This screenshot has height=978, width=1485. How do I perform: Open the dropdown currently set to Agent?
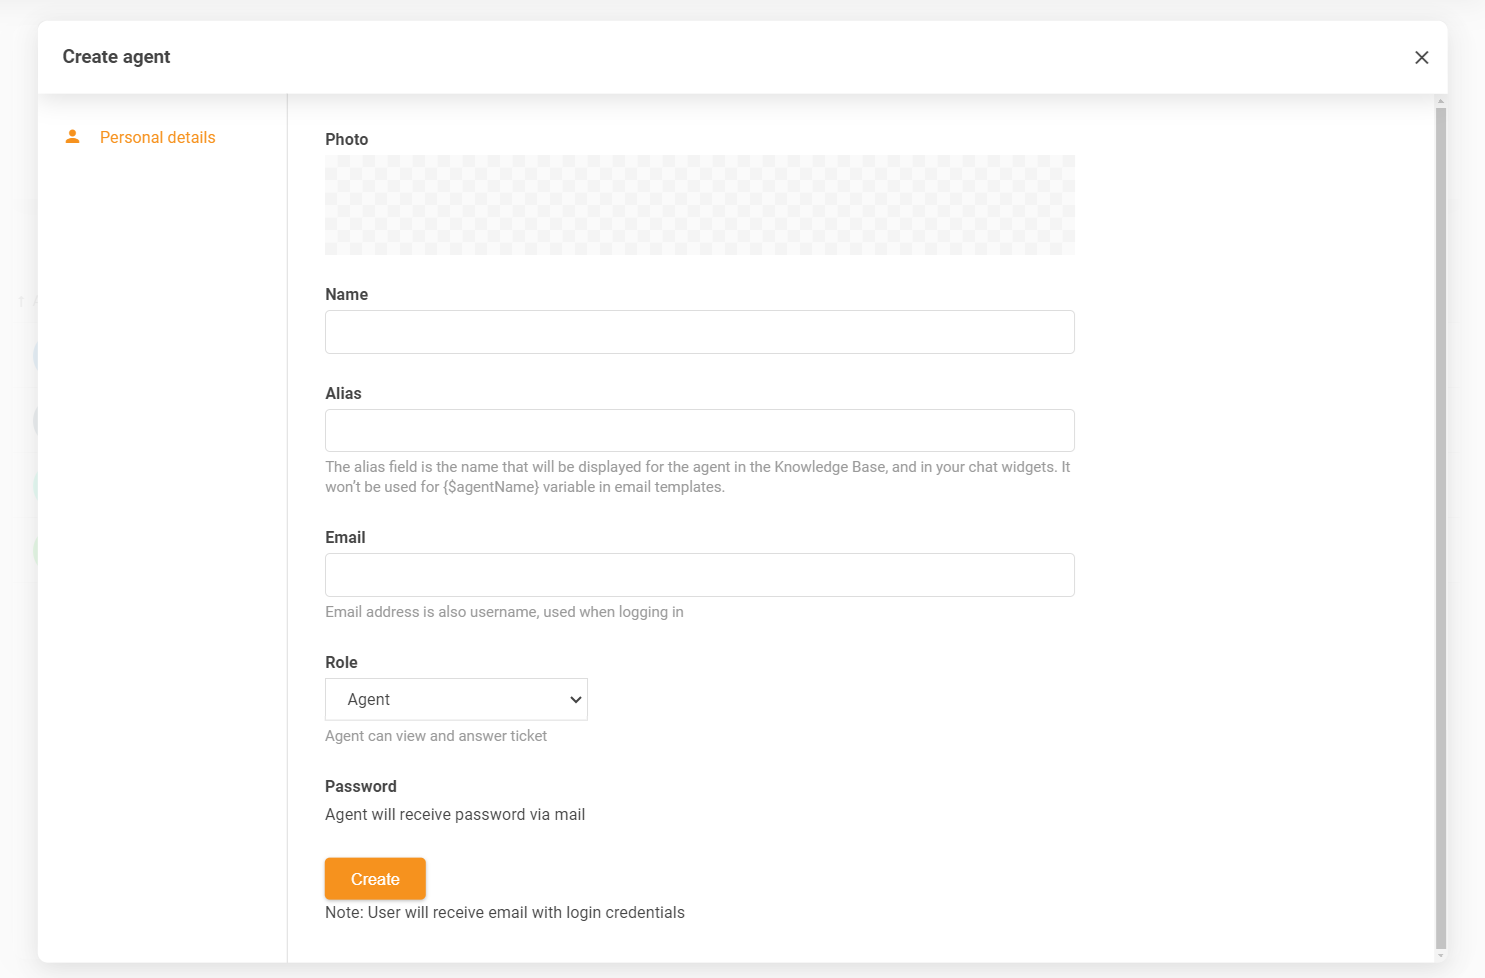coord(455,699)
